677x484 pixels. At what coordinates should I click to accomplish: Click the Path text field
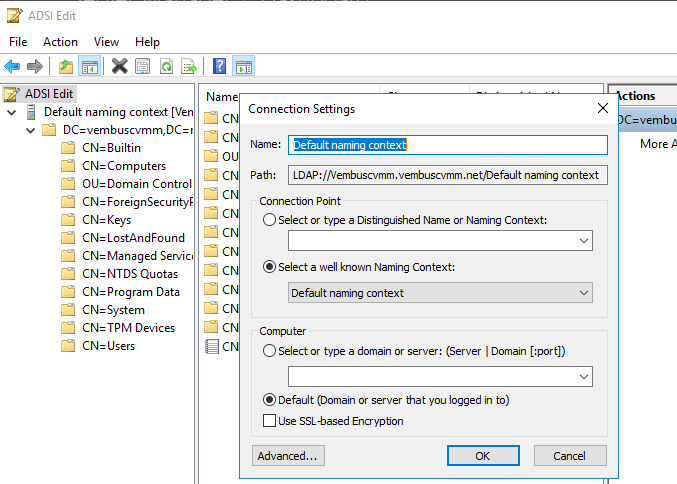click(448, 175)
